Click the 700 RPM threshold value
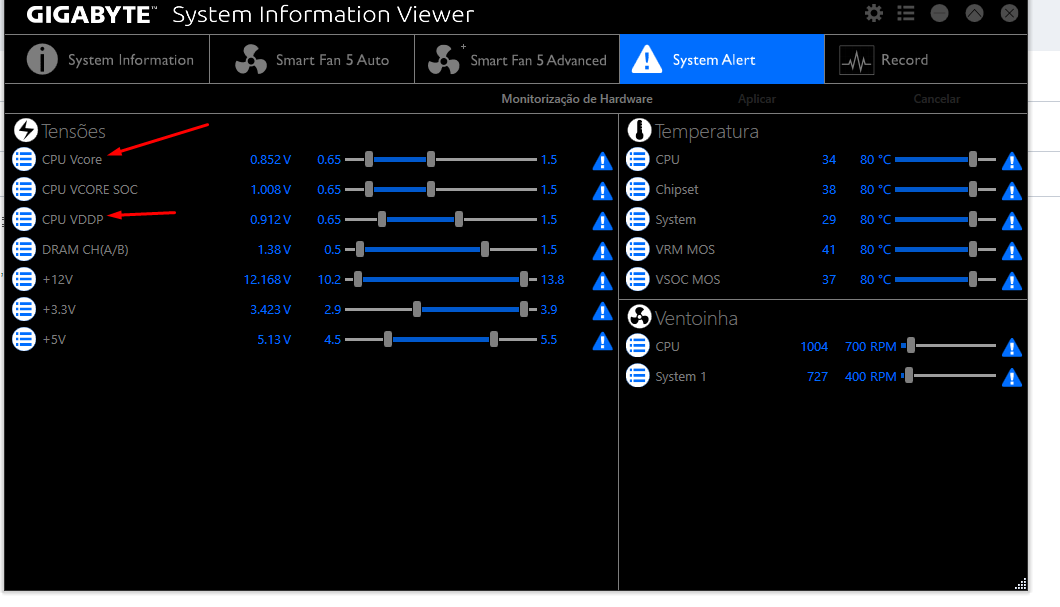Viewport: 1060px width, 607px height. pos(870,346)
